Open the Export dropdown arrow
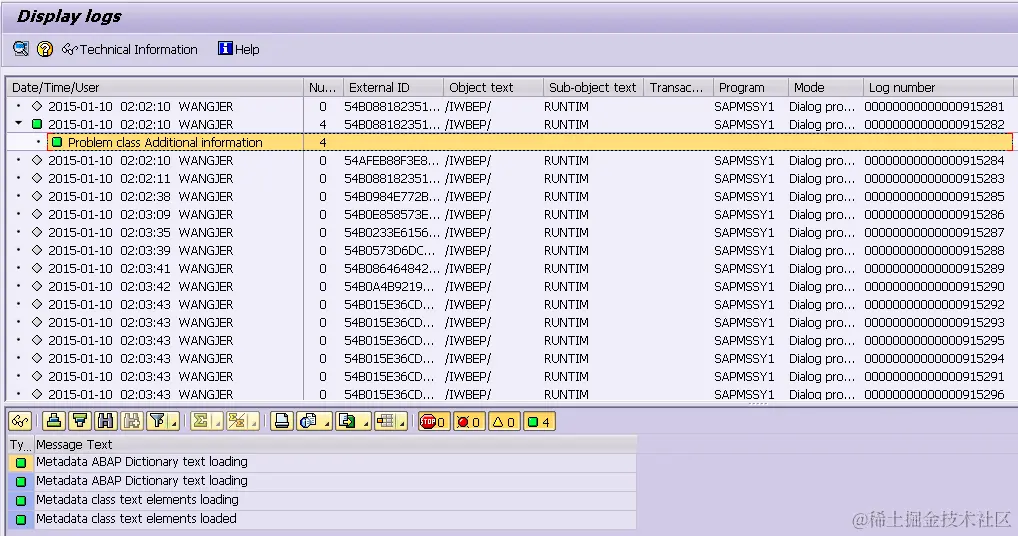The image size is (1018, 536). (366, 422)
